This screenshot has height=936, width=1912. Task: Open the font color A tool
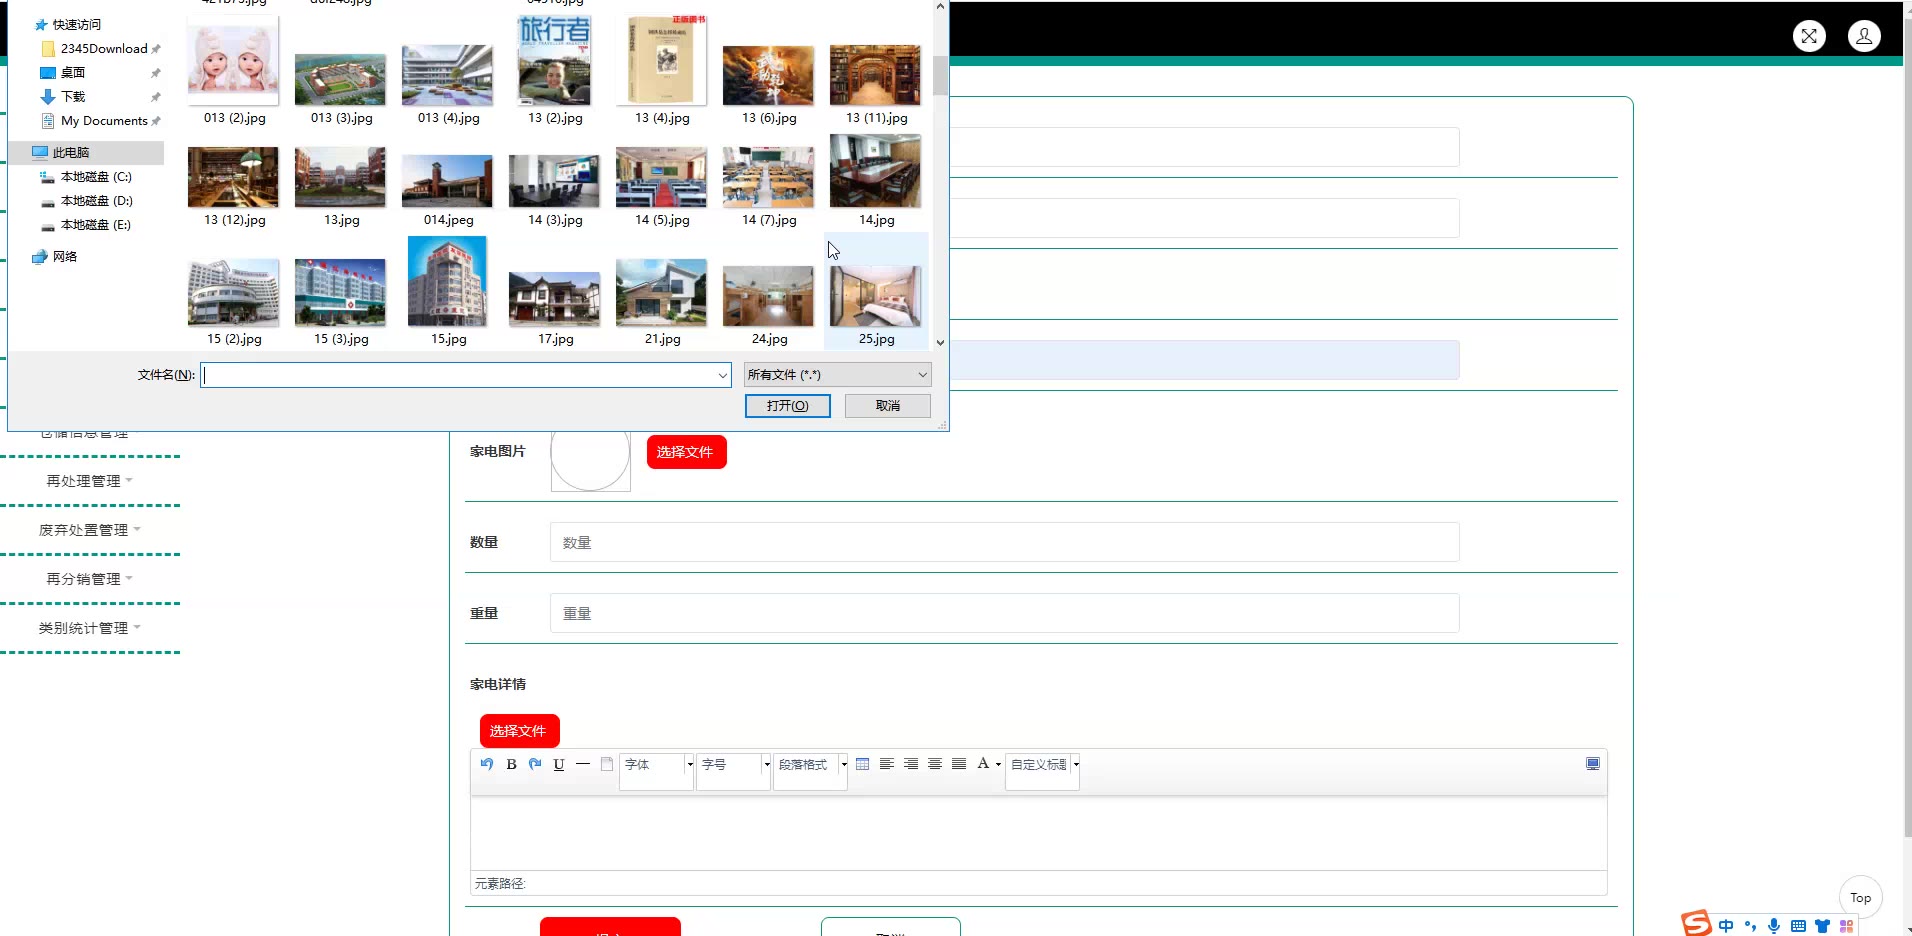[x=983, y=764]
